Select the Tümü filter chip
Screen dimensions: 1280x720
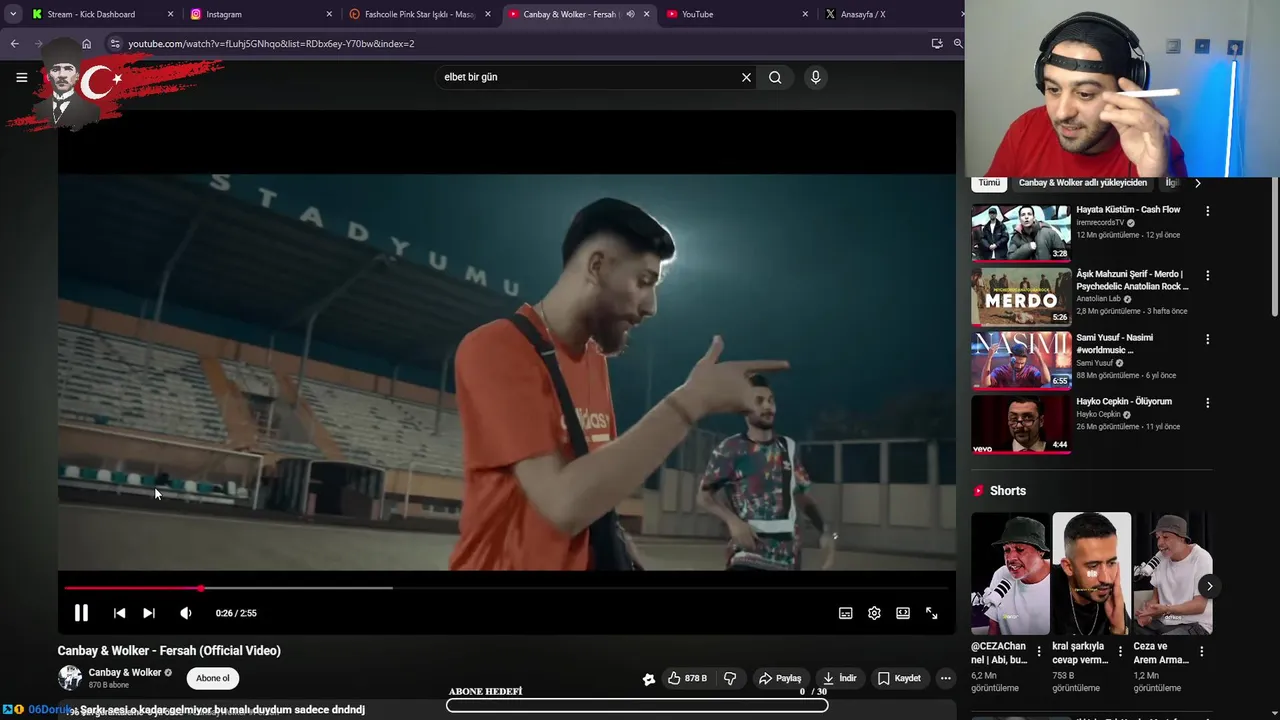tap(989, 183)
